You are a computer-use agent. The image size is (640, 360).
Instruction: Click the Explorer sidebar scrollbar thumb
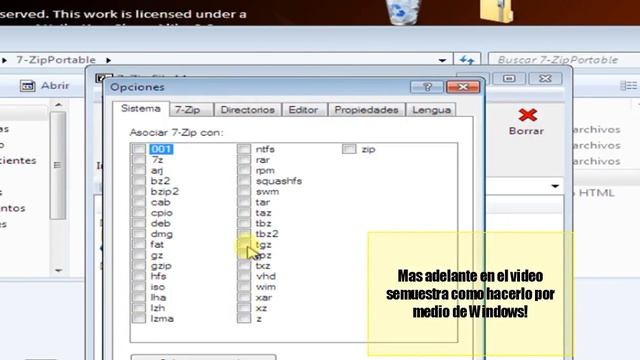pyautogui.click(x=58, y=165)
